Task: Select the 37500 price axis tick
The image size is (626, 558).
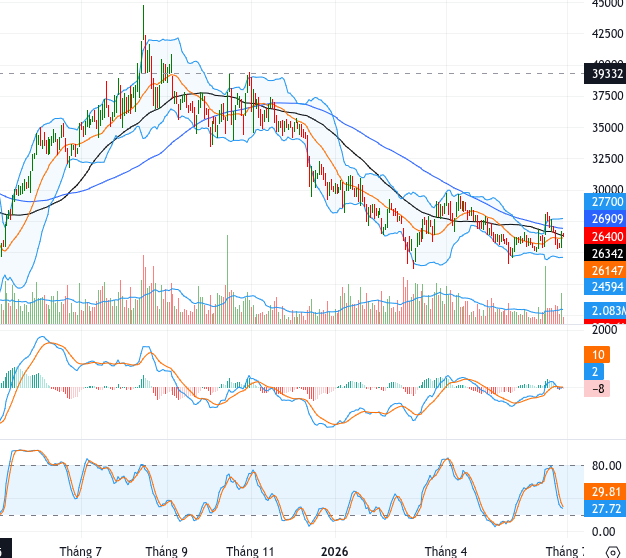Action: tap(607, 96)
